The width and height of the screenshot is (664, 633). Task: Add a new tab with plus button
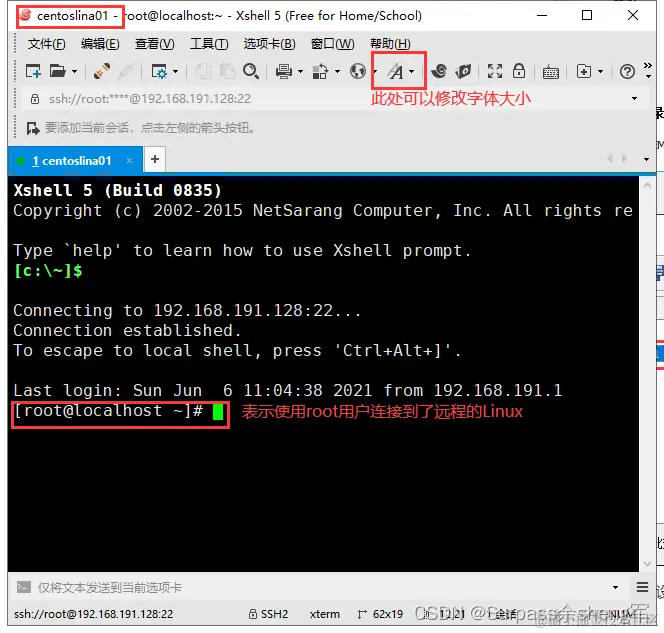155,159
